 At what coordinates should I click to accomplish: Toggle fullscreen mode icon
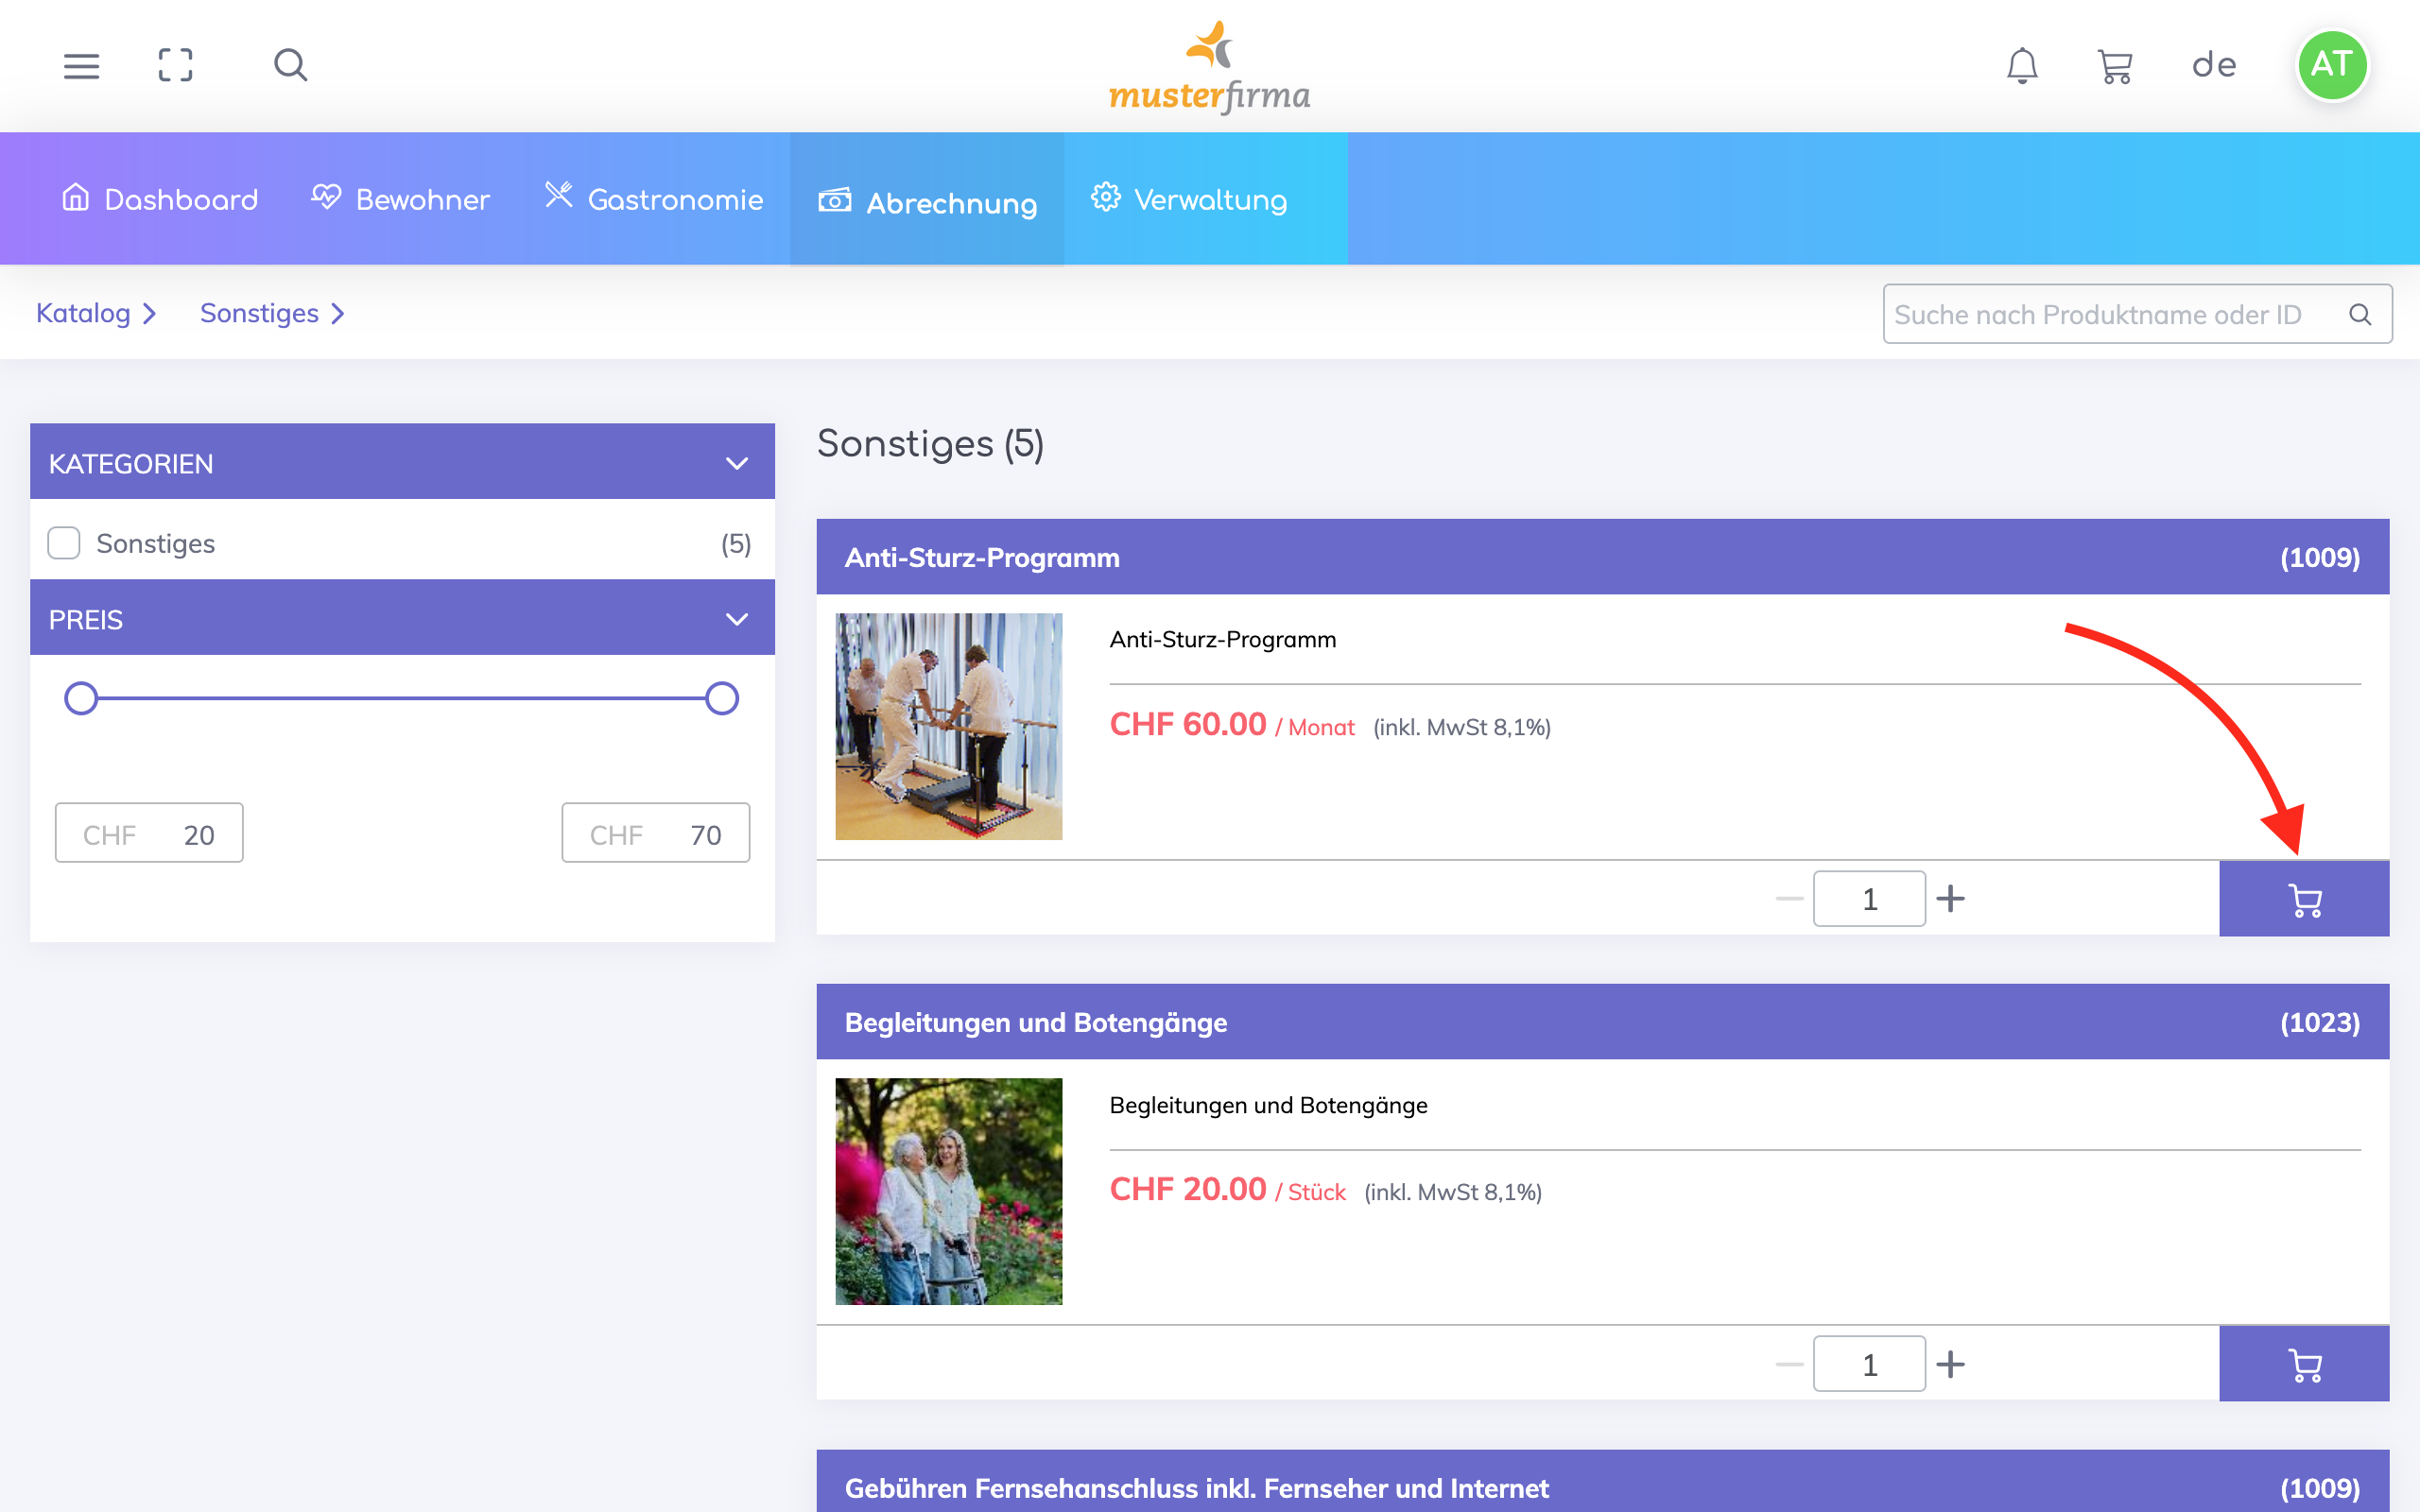pos(175,66)
